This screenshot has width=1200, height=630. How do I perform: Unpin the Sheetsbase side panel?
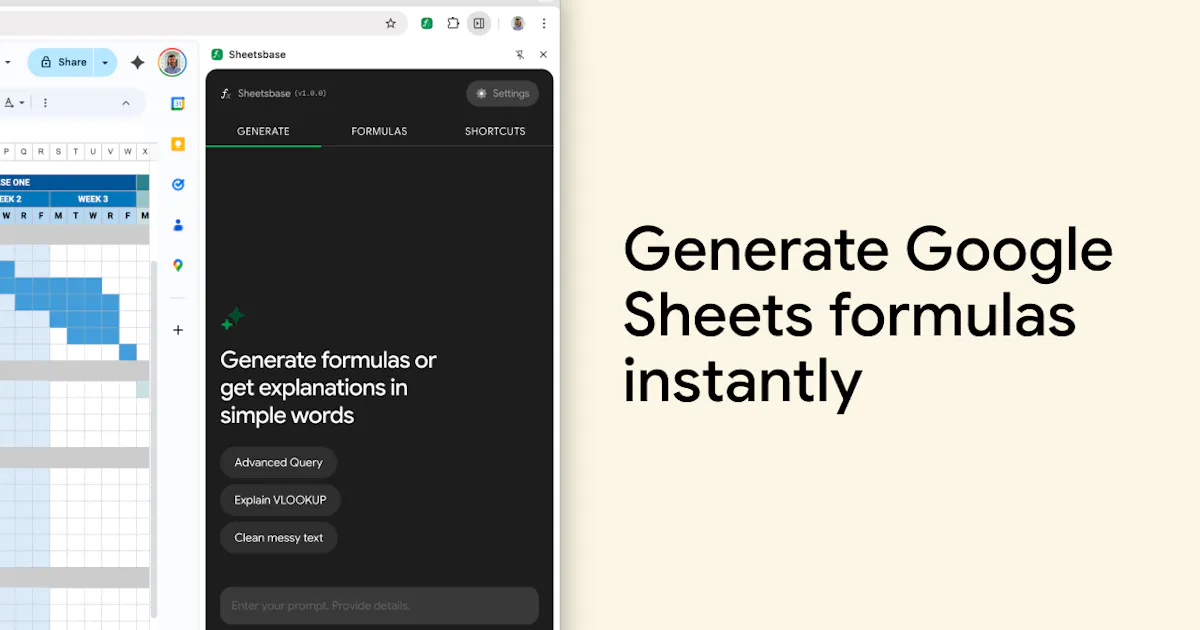point(519,55)
